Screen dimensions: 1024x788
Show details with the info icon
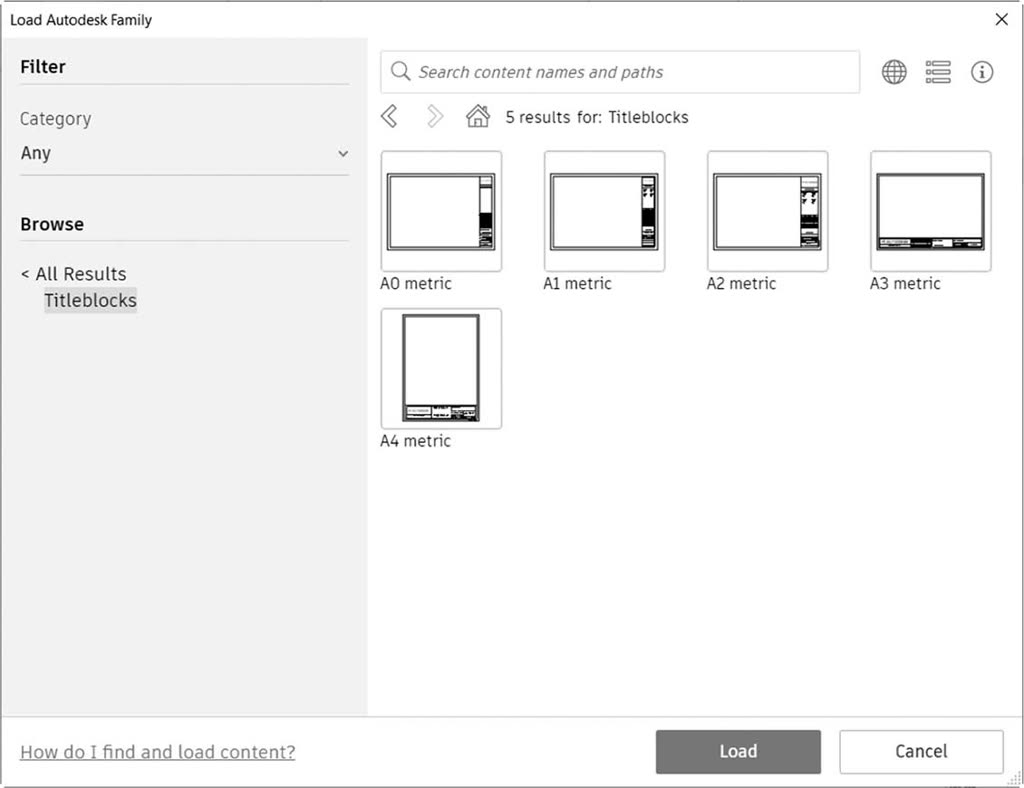click(982, 72)
